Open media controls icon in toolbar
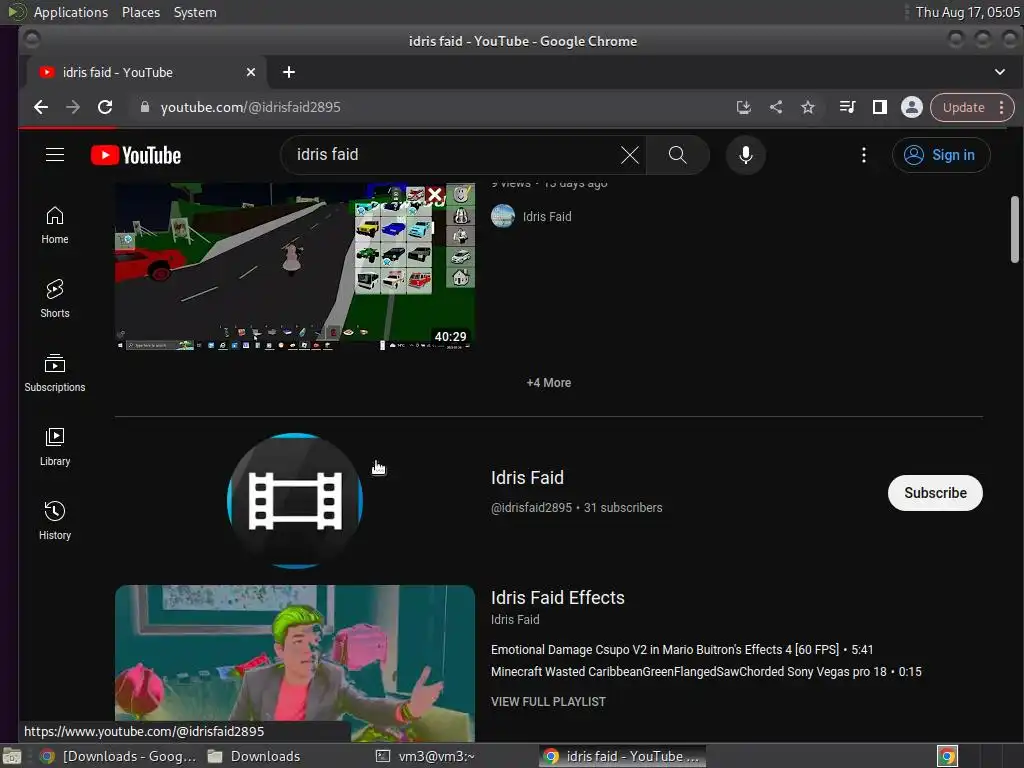 [x=847, y=107]
